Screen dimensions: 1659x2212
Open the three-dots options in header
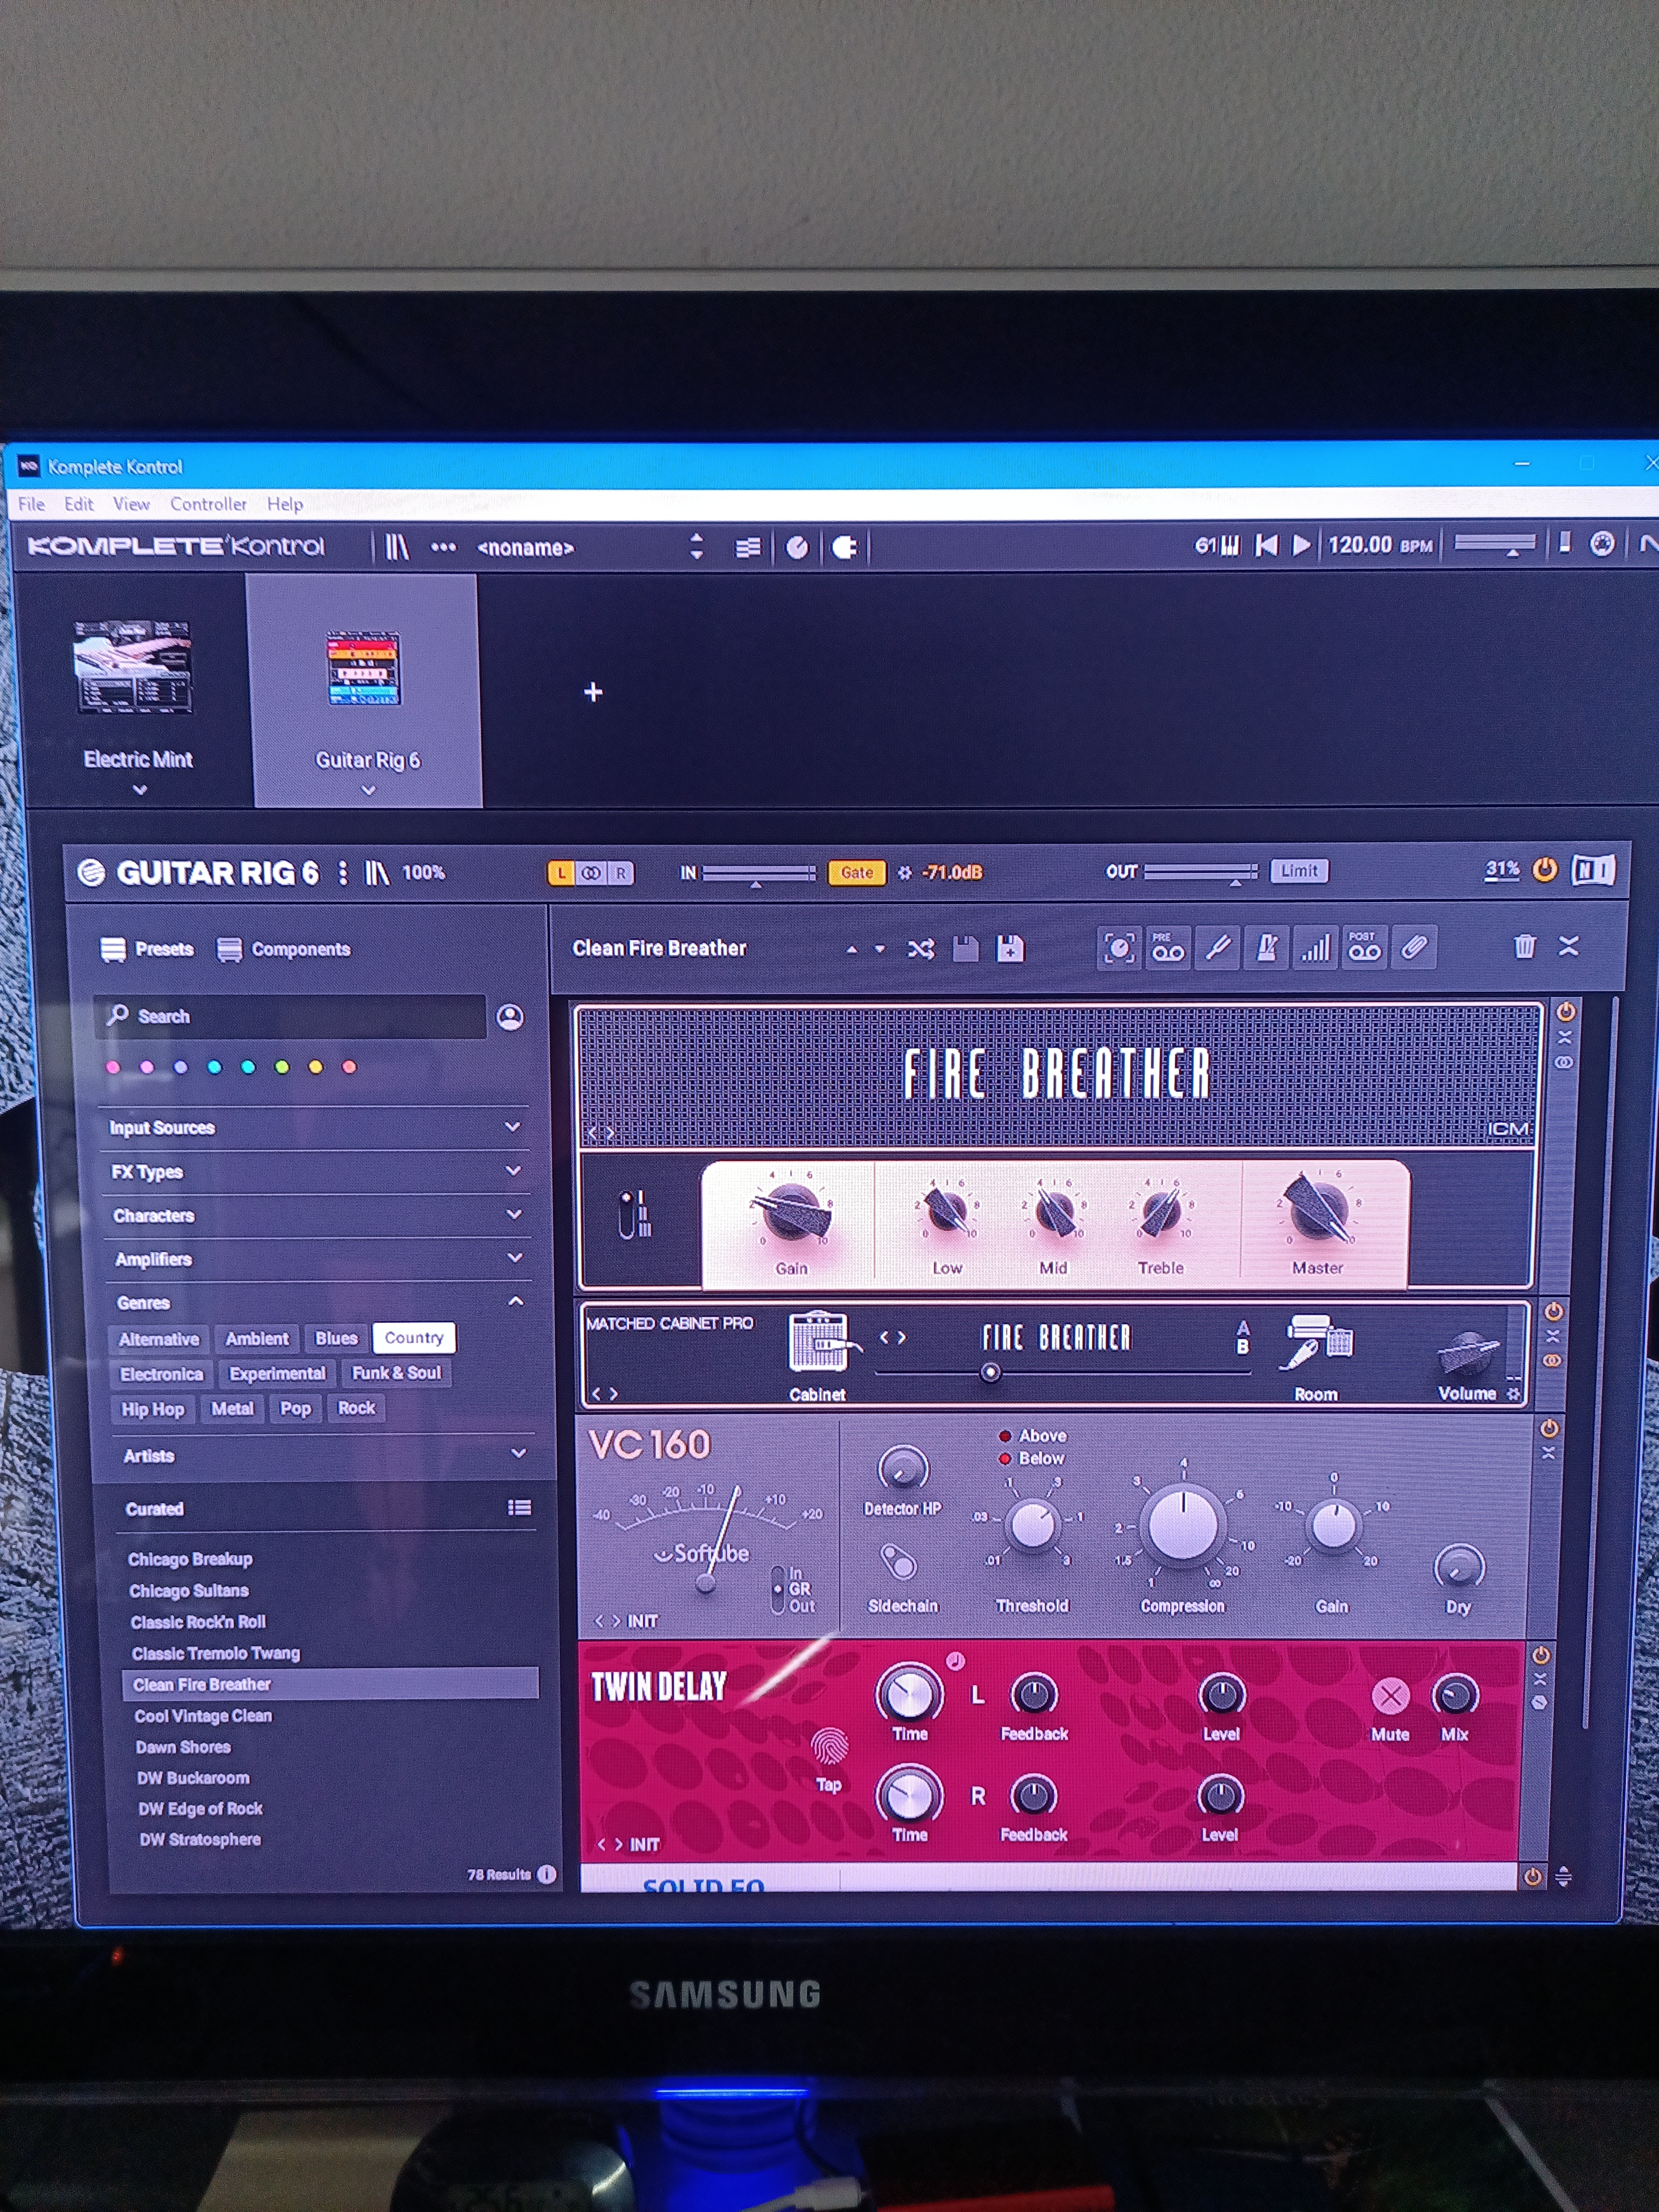click(x=443, y=547)
